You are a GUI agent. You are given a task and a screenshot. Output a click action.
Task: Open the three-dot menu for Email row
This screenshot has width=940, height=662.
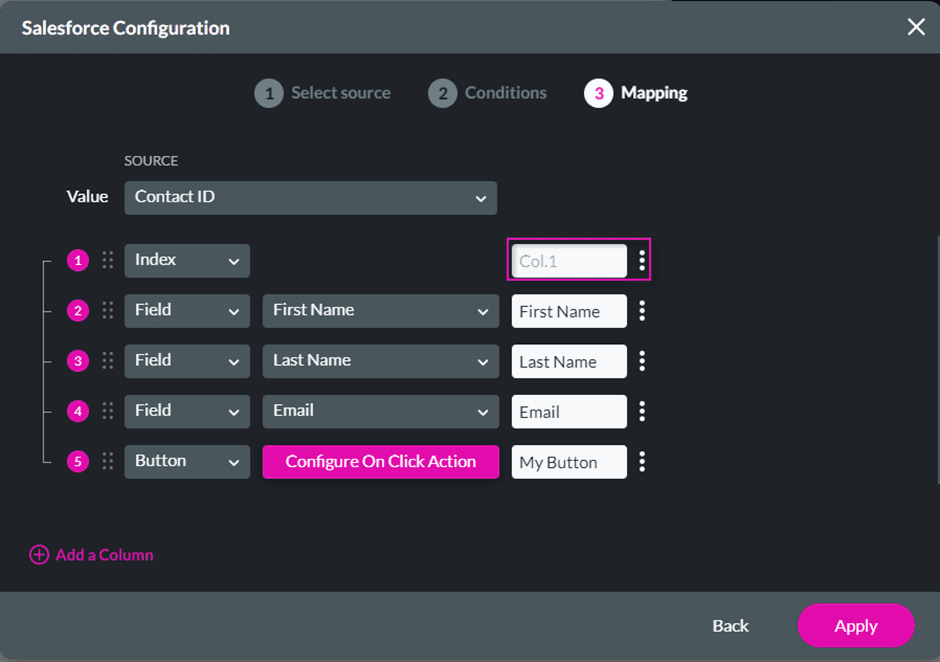tap(642, 411)
